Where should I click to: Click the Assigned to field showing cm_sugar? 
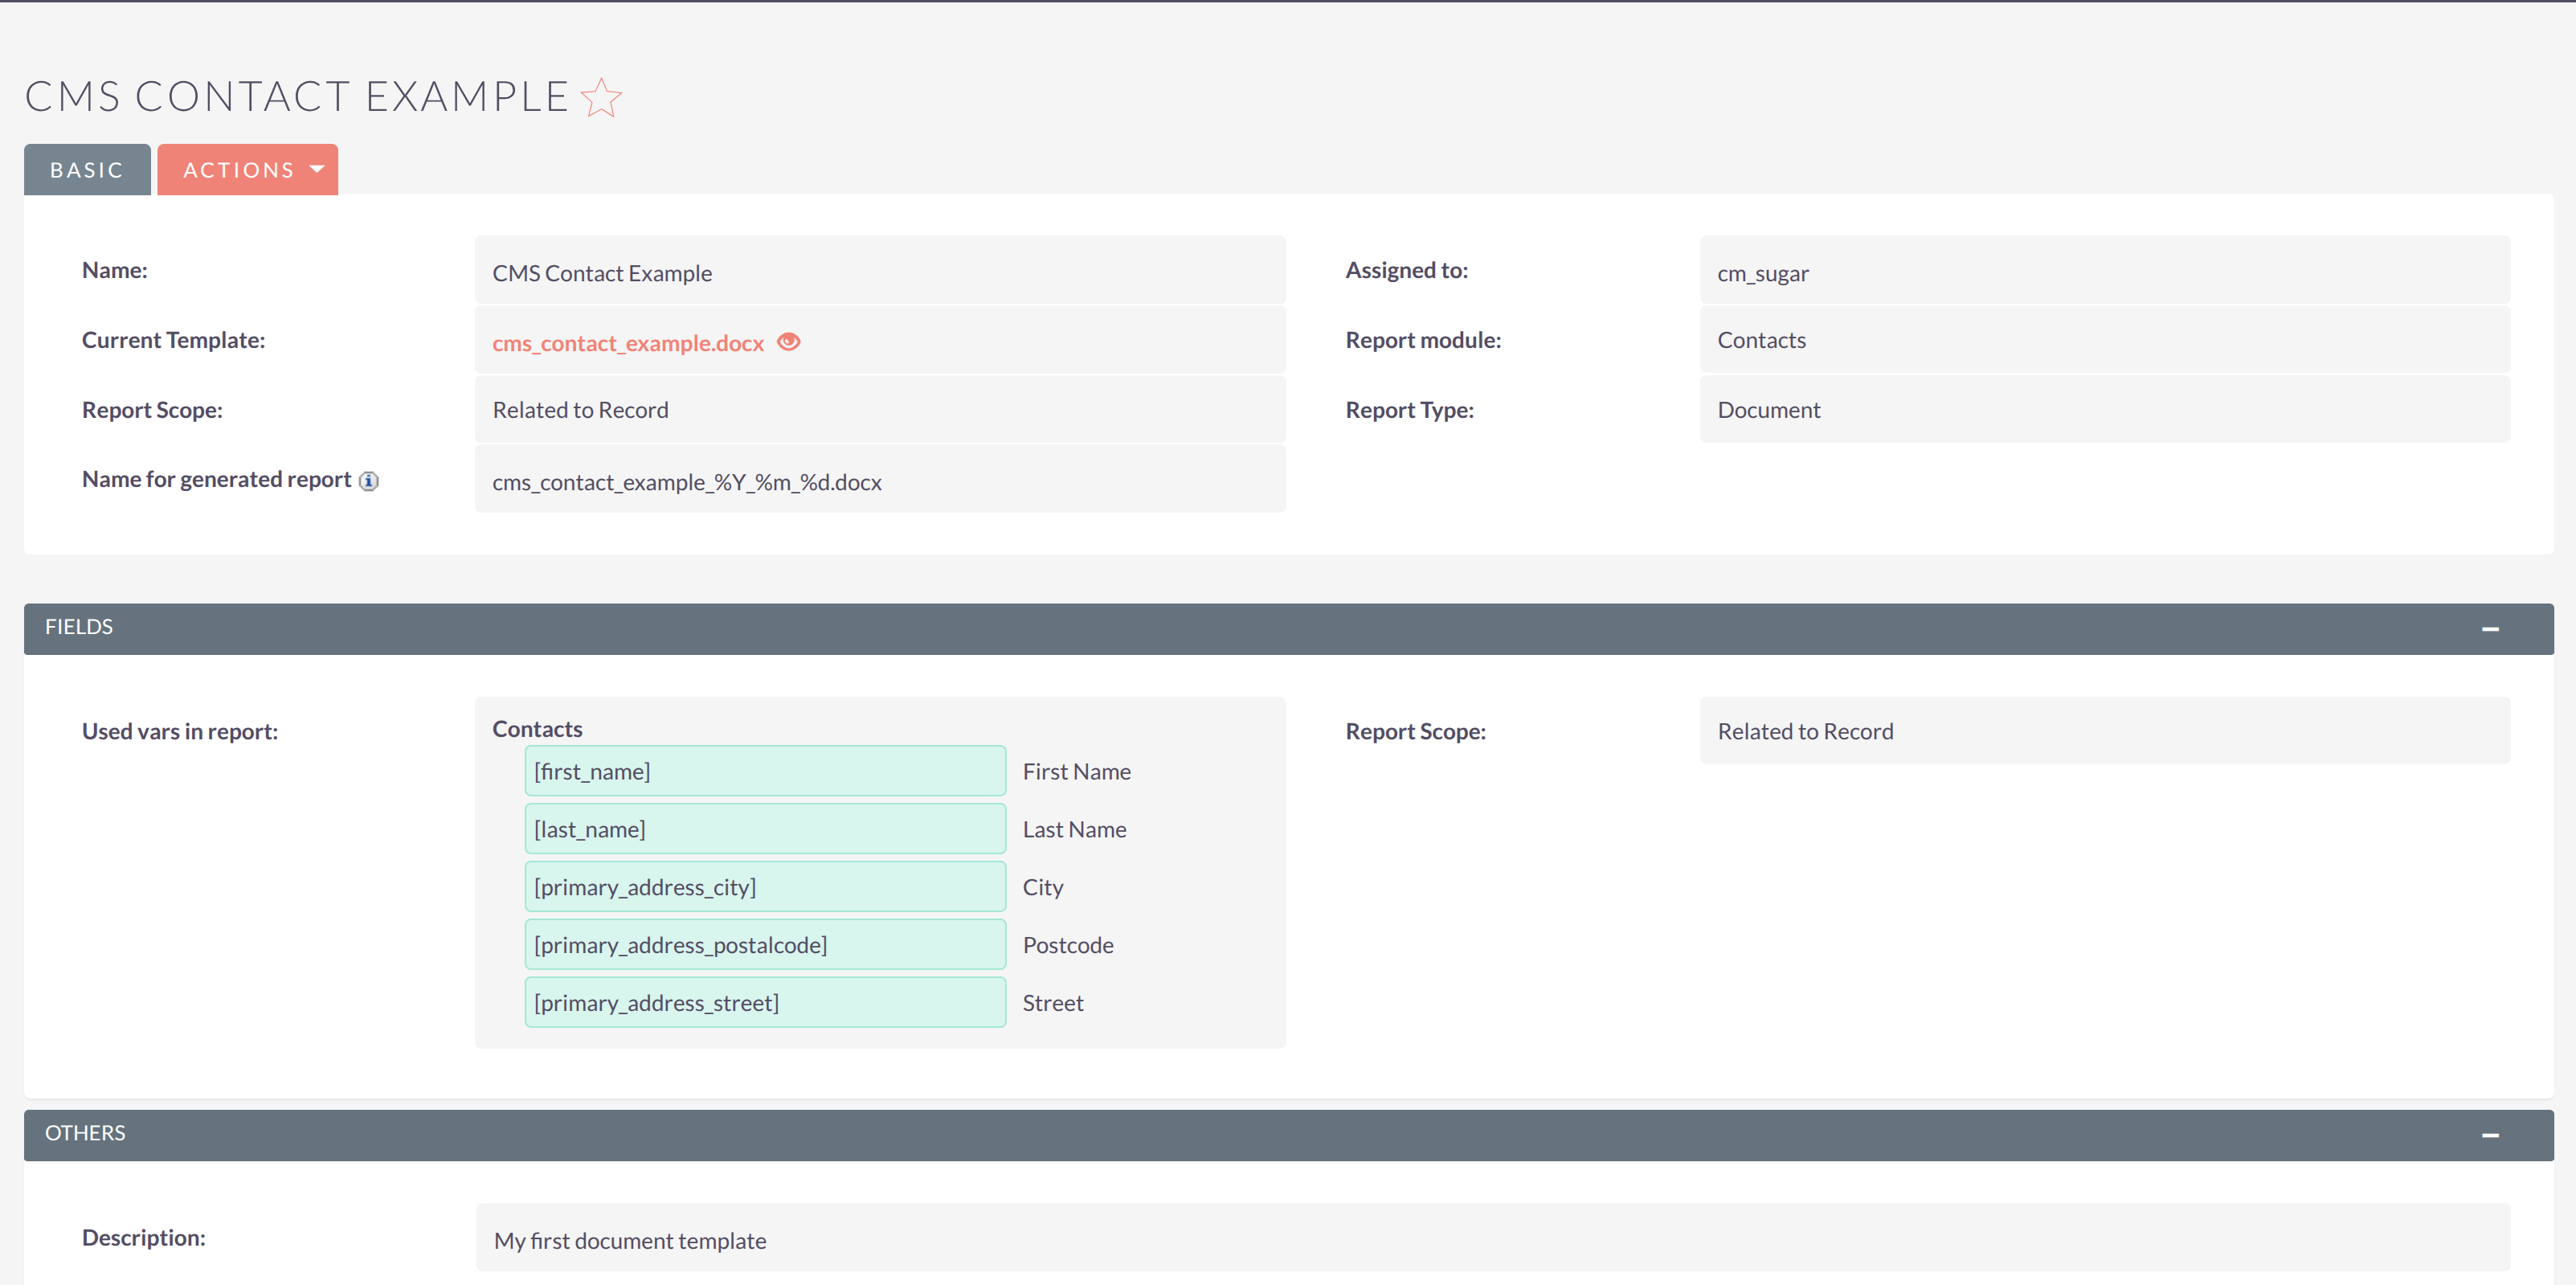coord(2104,271)
